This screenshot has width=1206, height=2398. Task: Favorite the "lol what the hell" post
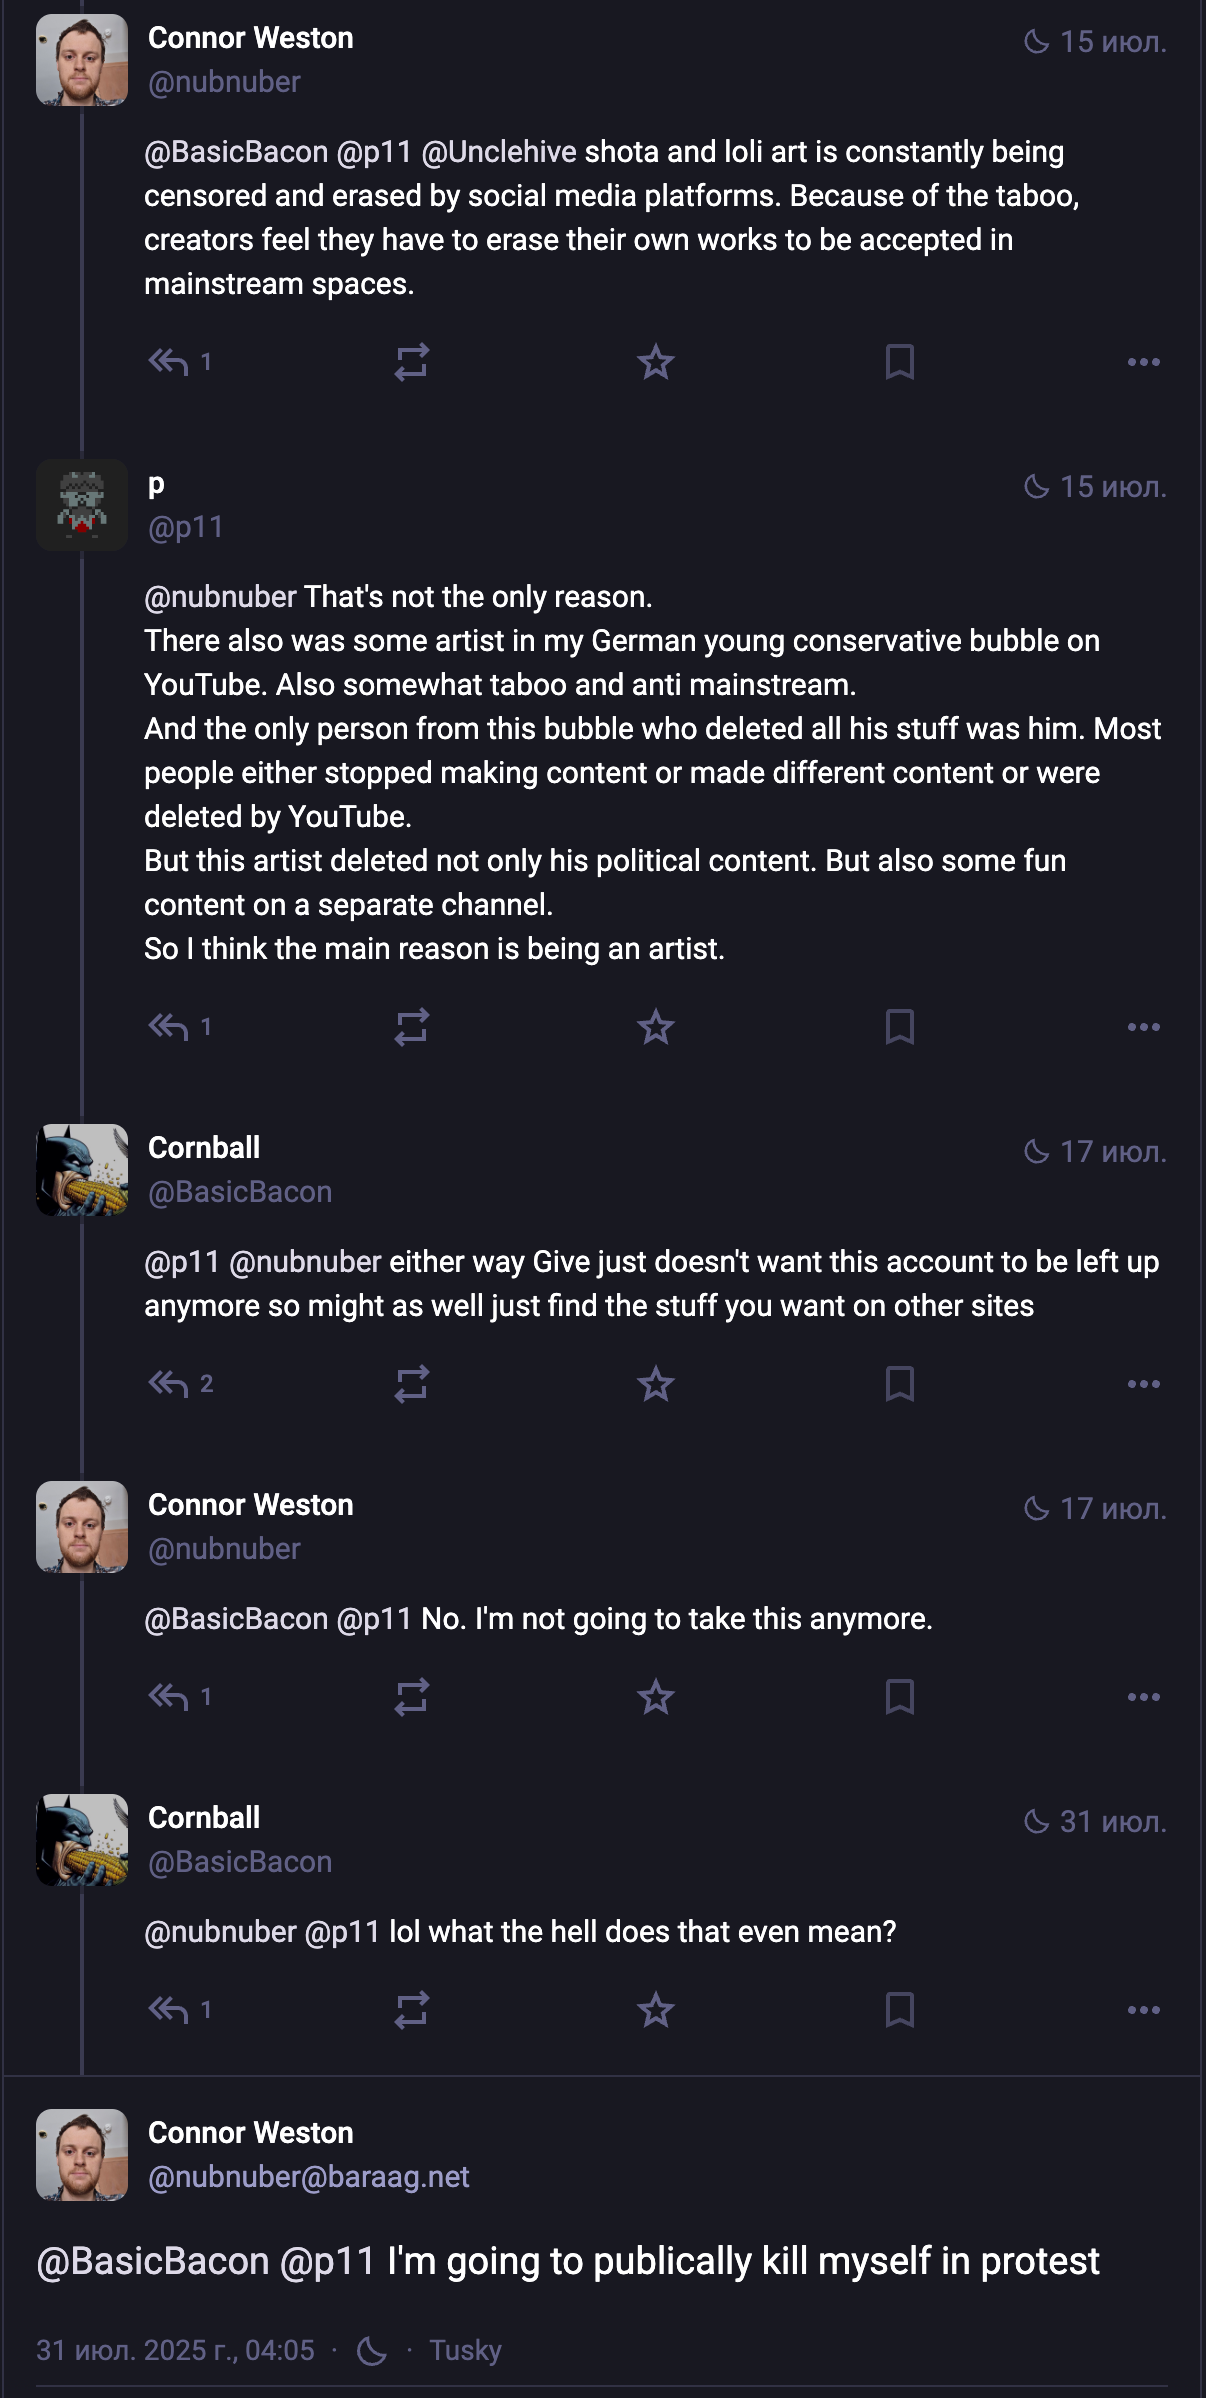point(655,2010)
